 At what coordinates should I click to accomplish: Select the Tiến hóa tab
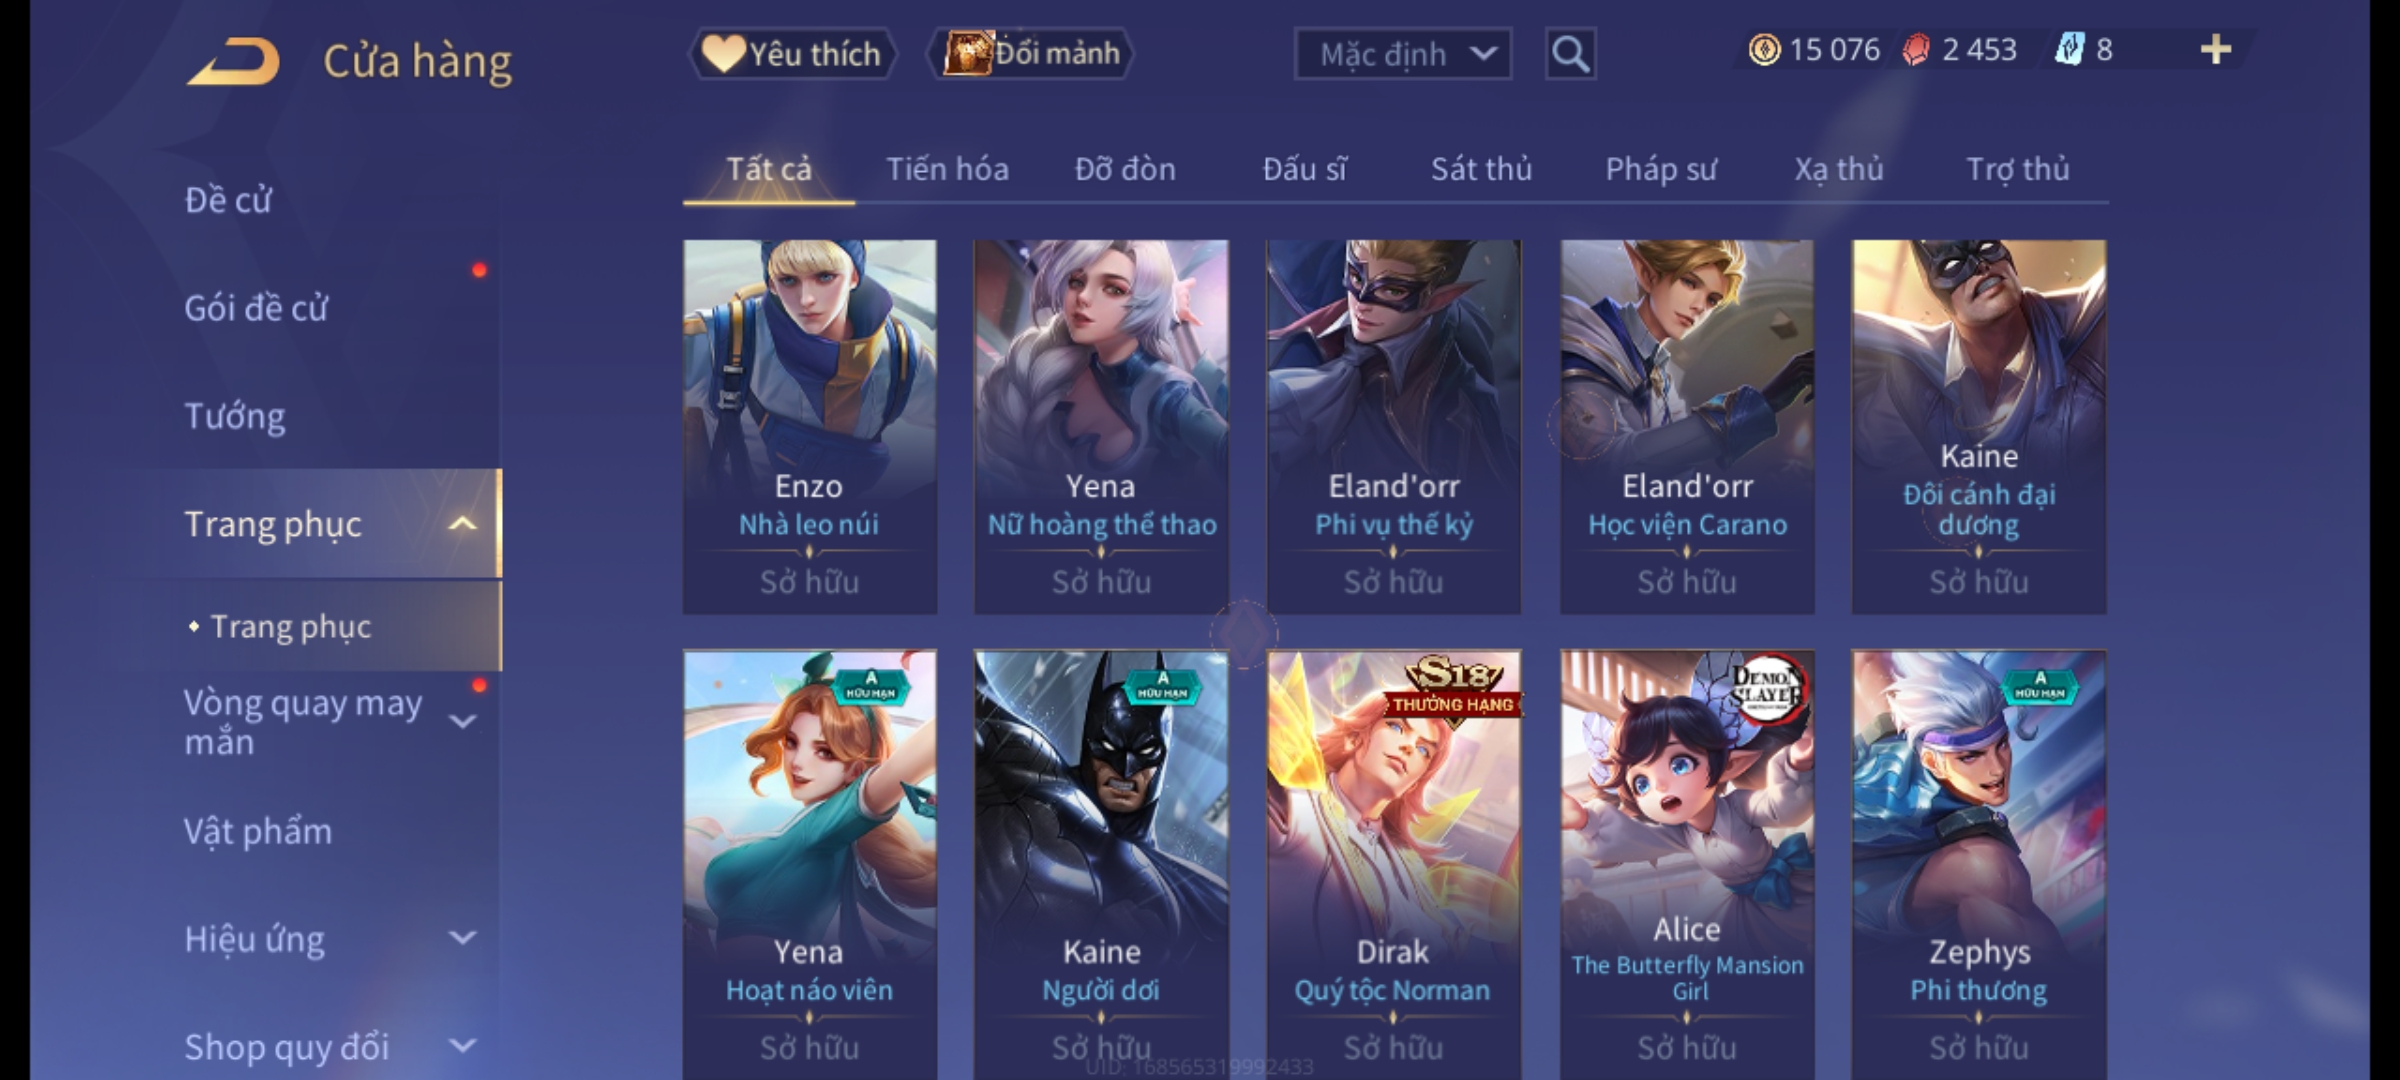pos(947,170)
